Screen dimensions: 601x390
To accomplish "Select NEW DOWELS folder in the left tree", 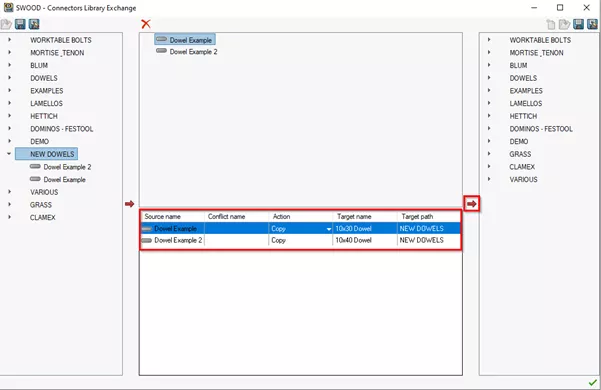I will coord(47,154).
